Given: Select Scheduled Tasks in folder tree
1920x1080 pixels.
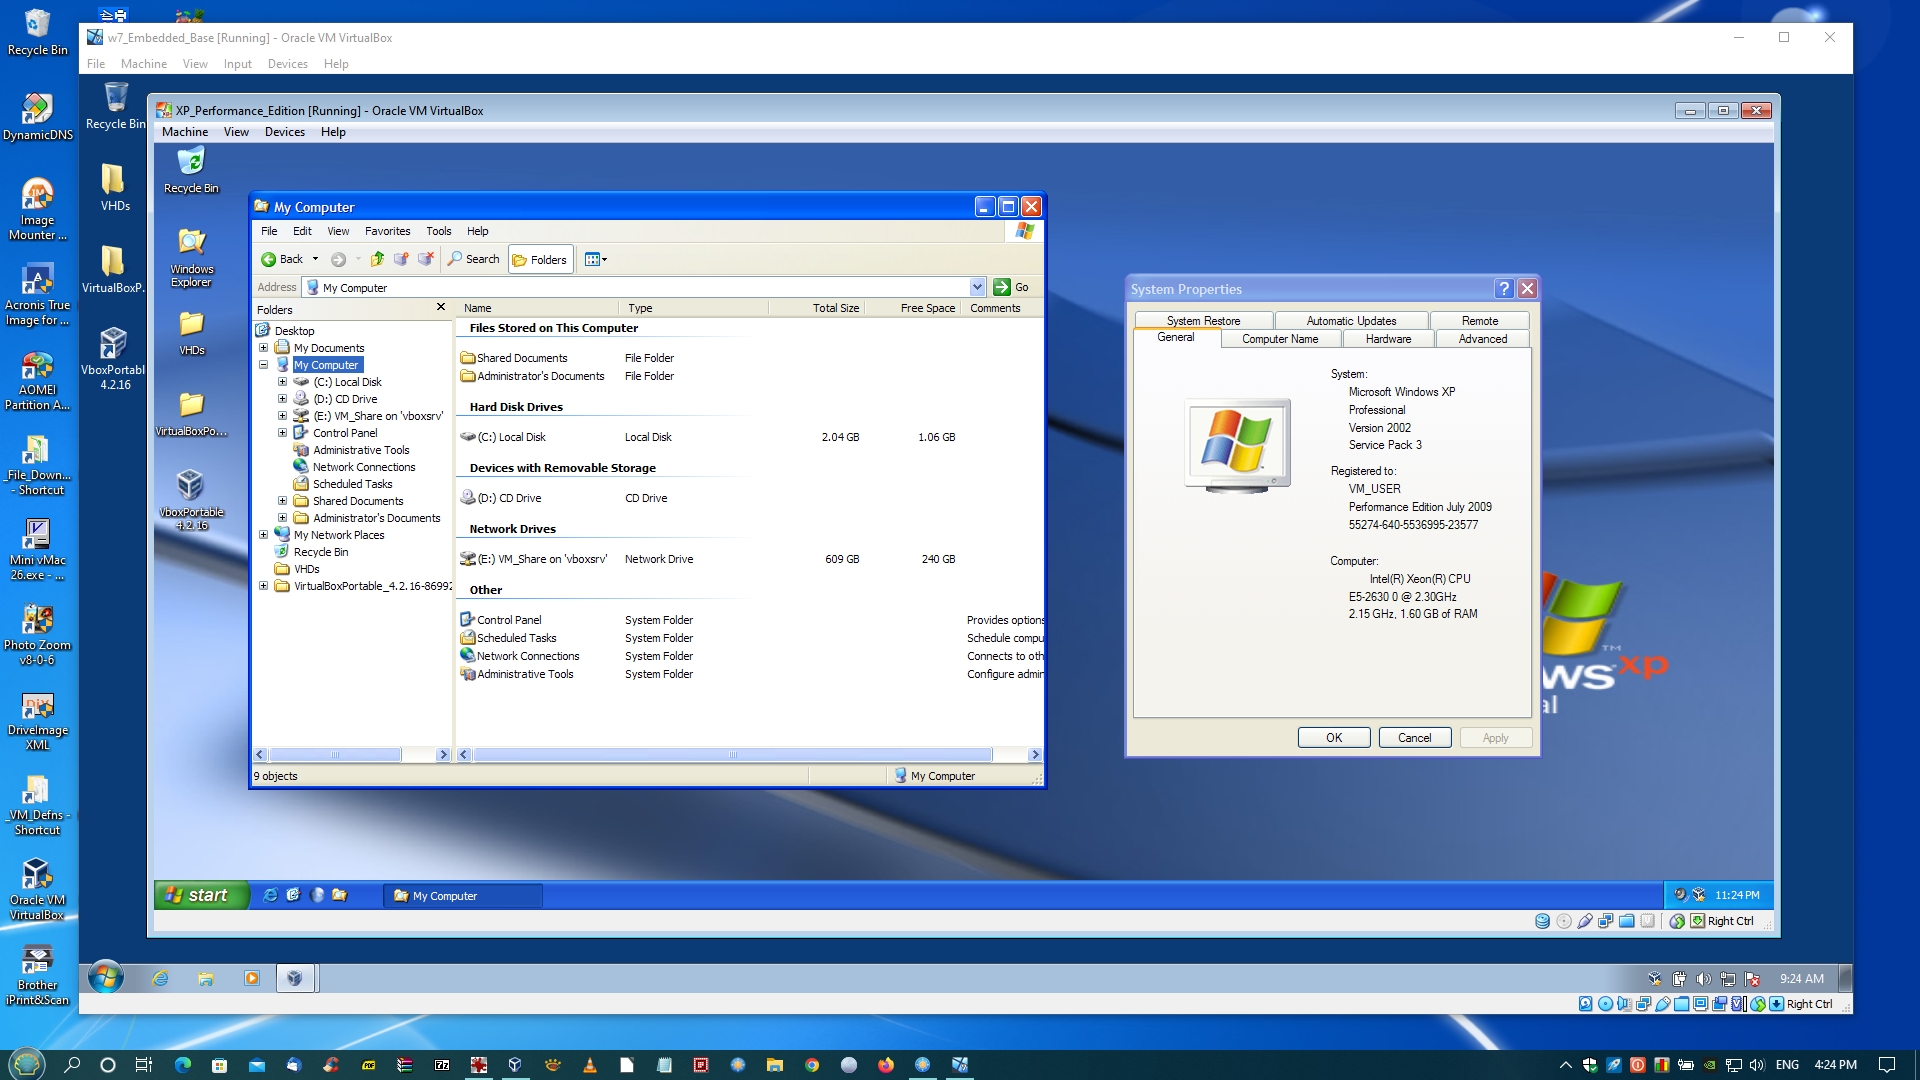Looking at the screenshot, I should click(352, 484).
